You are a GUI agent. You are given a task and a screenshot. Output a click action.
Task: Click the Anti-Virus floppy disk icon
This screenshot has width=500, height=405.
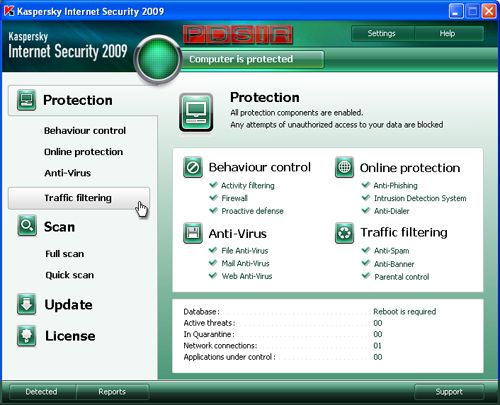193,233
